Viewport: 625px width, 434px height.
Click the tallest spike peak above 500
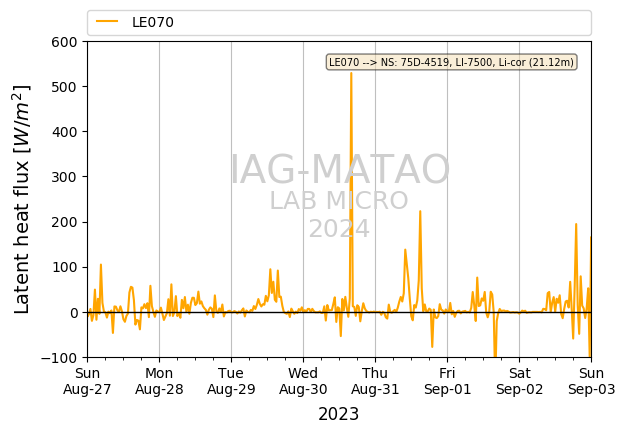pos(351,73)
